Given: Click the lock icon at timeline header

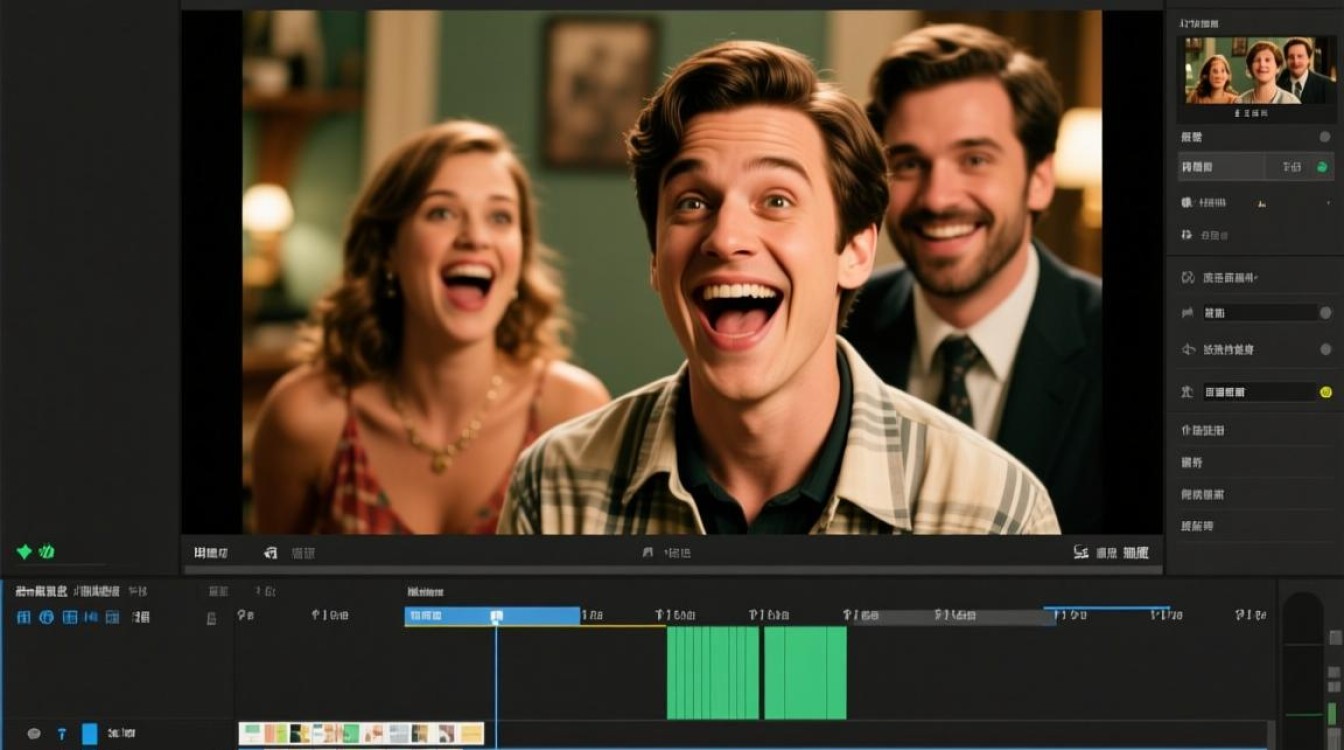Looking at the screenshot, I should pos(211,618).
